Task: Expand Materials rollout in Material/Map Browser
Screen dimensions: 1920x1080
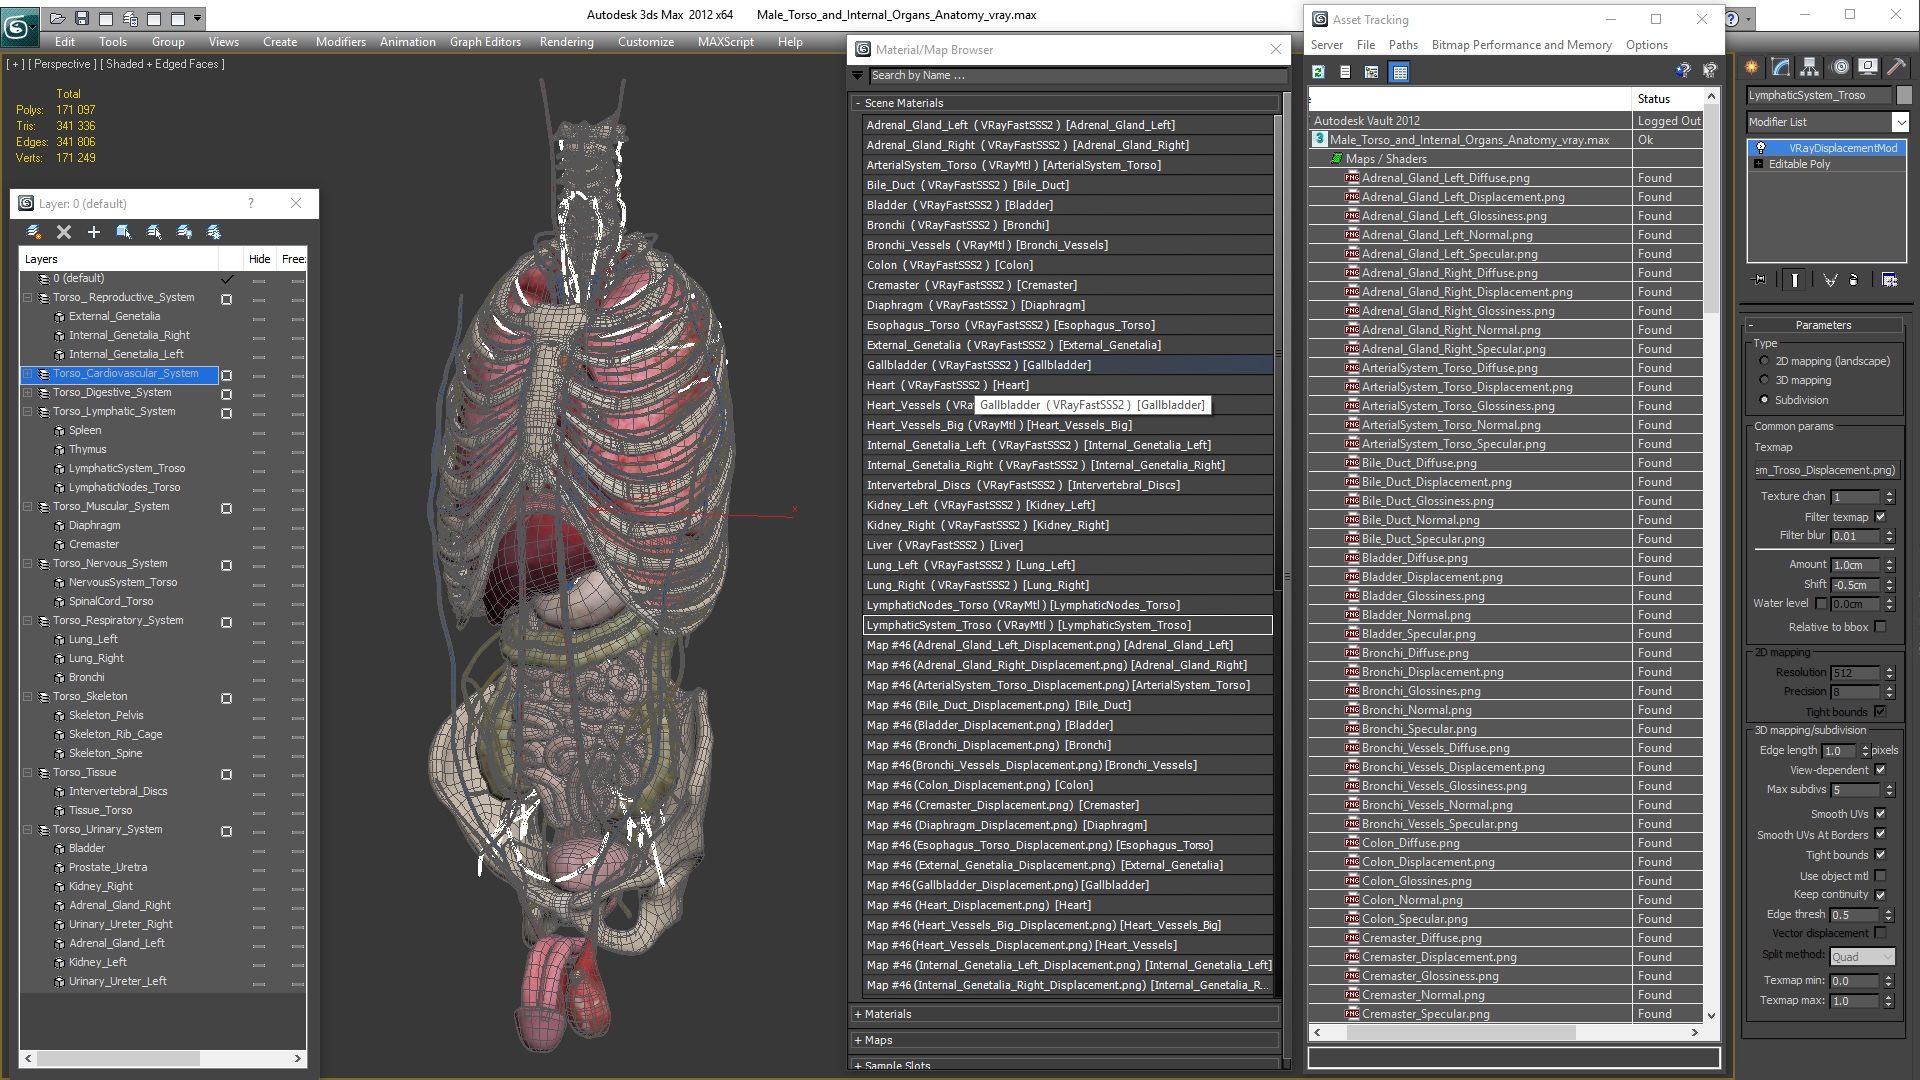Action: [x=858, y=1014]
